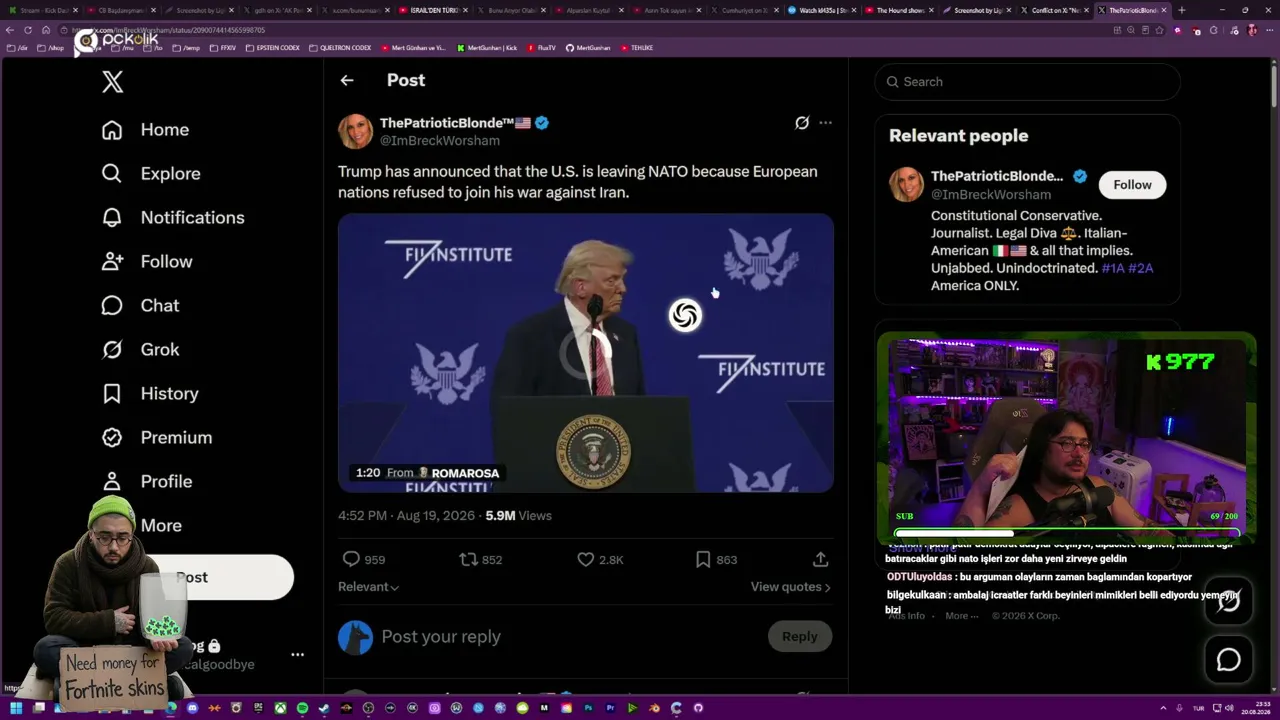Open View quotes for the post

[x=791, y=587]
